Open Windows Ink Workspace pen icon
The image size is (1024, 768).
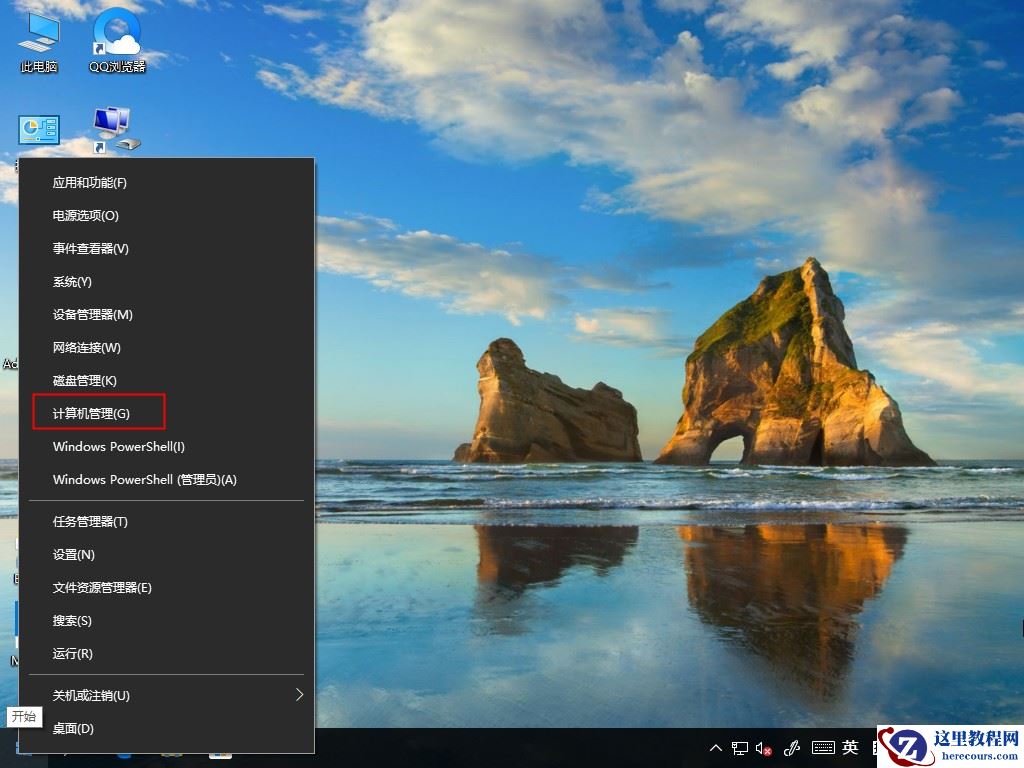[793, 748]
